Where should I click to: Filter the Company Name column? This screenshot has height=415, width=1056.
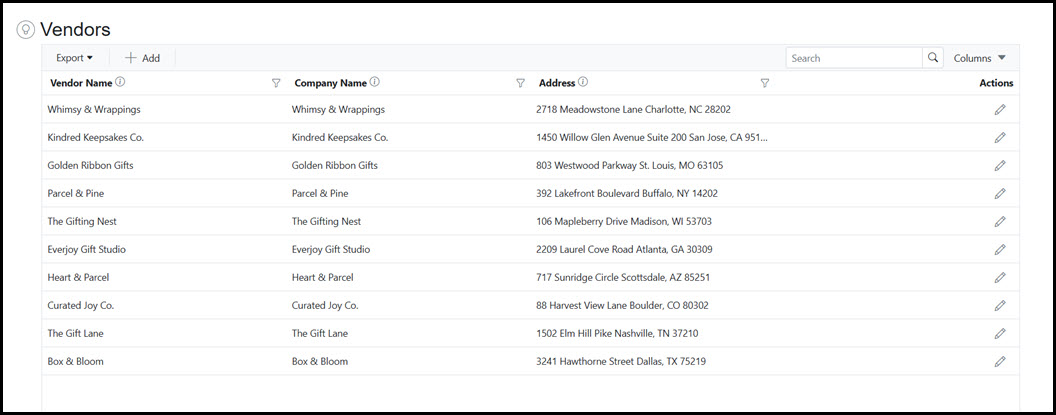coord(520,84)
